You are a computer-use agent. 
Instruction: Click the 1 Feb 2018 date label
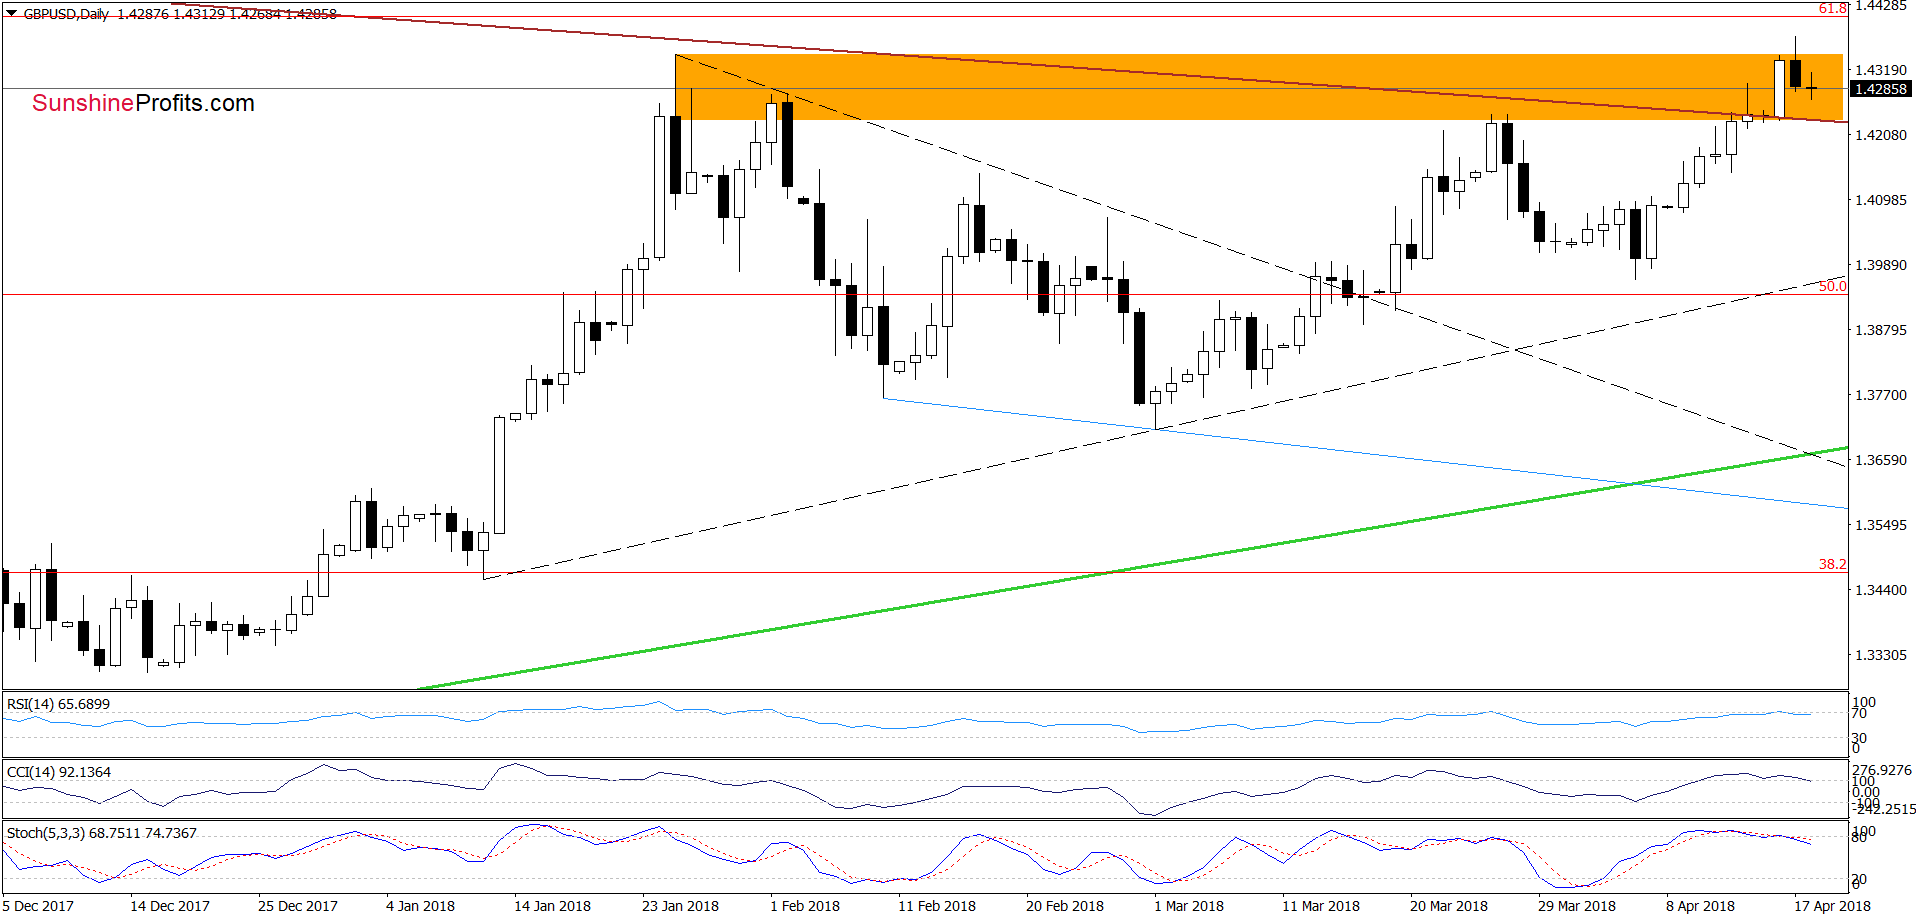point(805,906)
